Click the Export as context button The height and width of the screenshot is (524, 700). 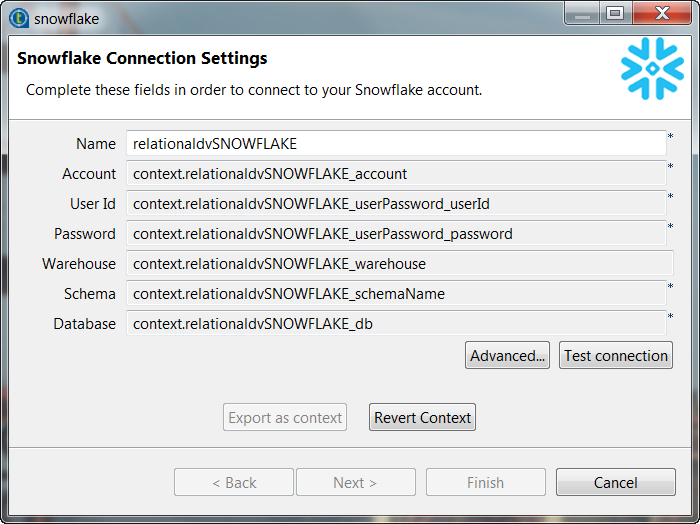tap(285, 418)
